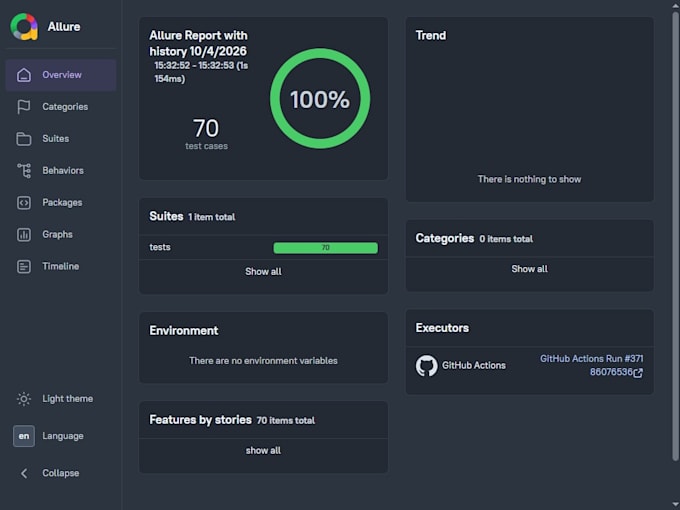The height and width of the screenshot is (510, 680).
Task: Click 'There is nothing to show' message
Action: [530, 180]
